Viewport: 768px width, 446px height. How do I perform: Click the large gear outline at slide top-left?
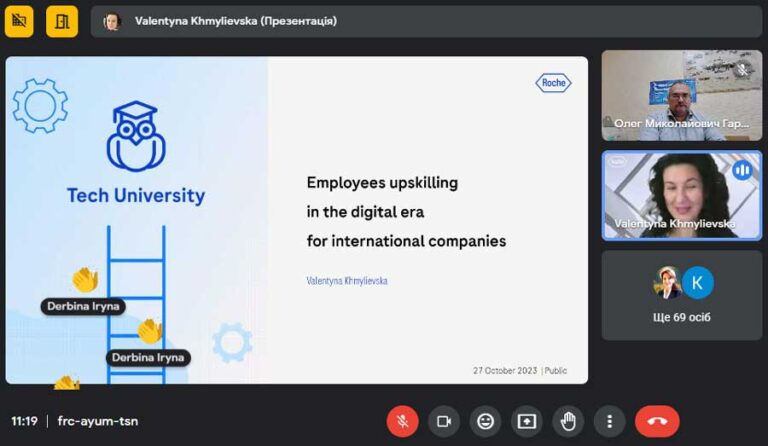click(40, 106)
